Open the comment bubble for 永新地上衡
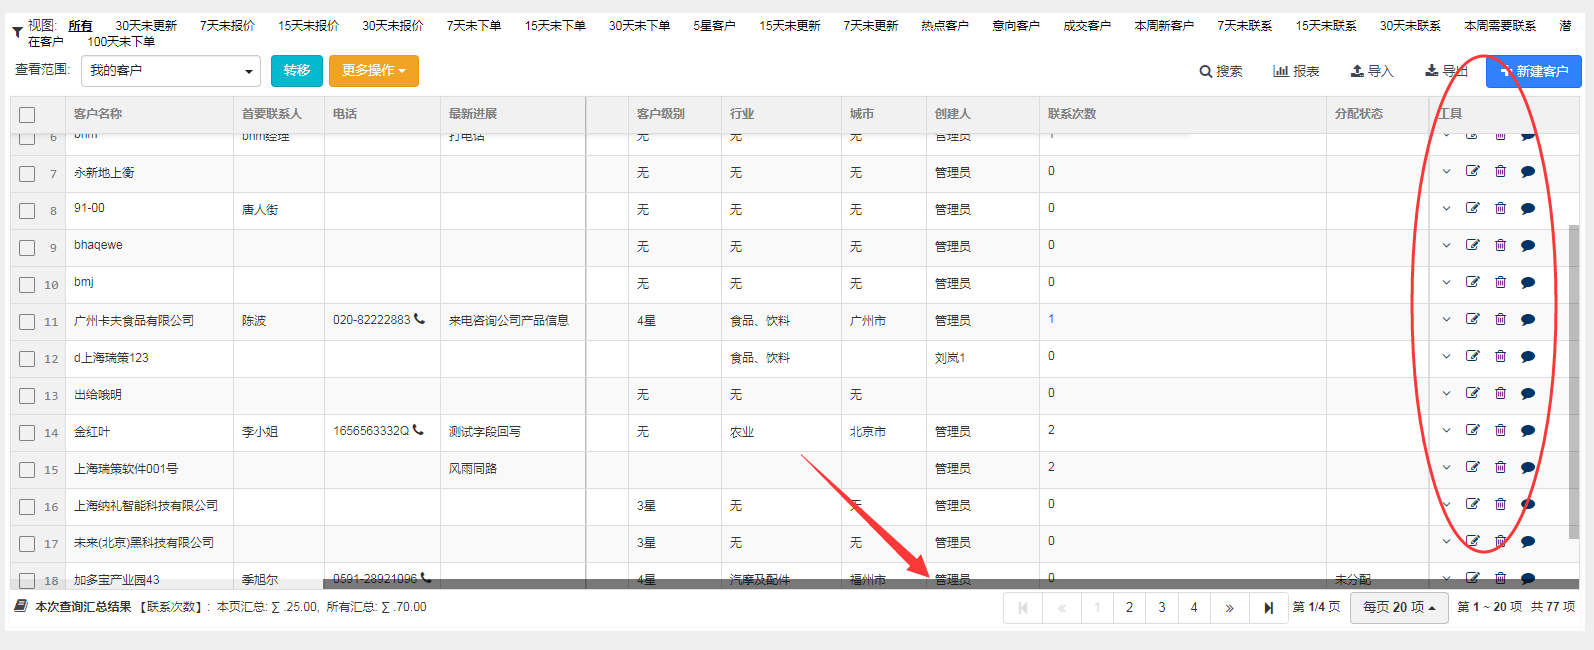The height and width of the screenshot is (650, 1594). (1528, 172)
